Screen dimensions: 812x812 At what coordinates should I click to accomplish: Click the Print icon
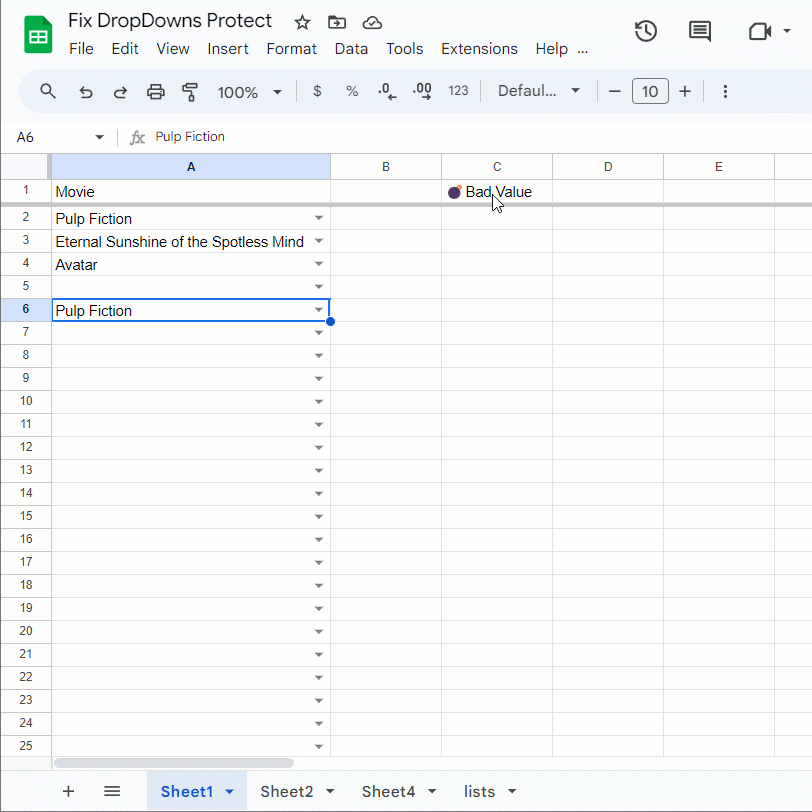click(x=155, y=91)
